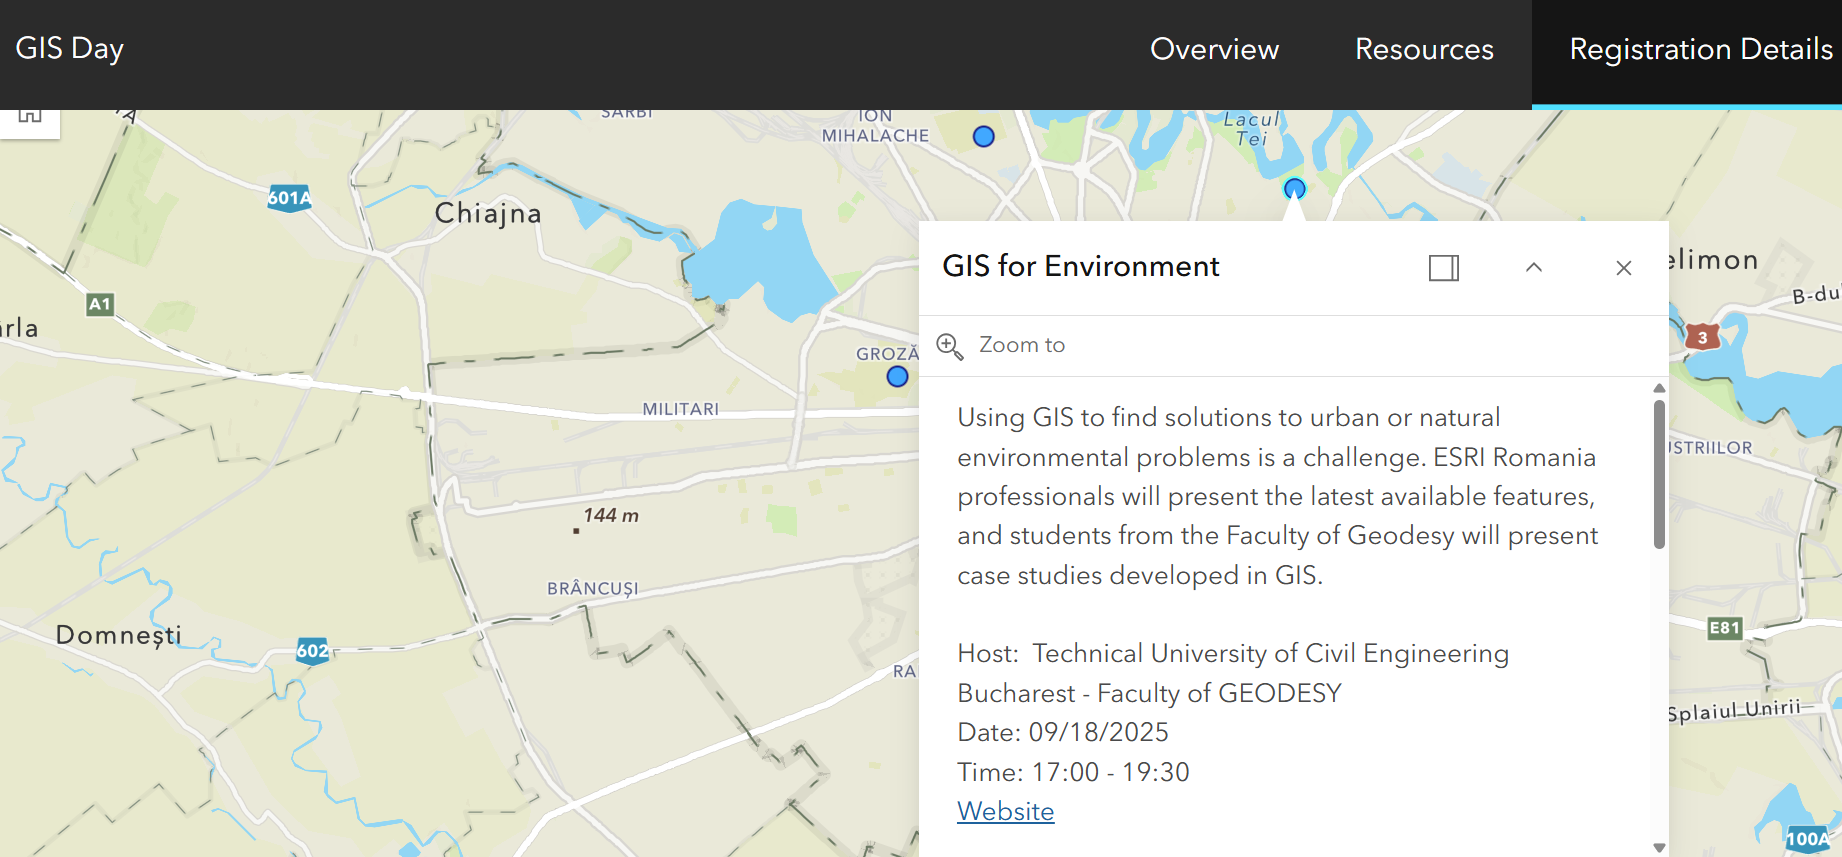Open the Resources tab
The width and height of the screenshot is (1842, 857).
[1423, 49]
